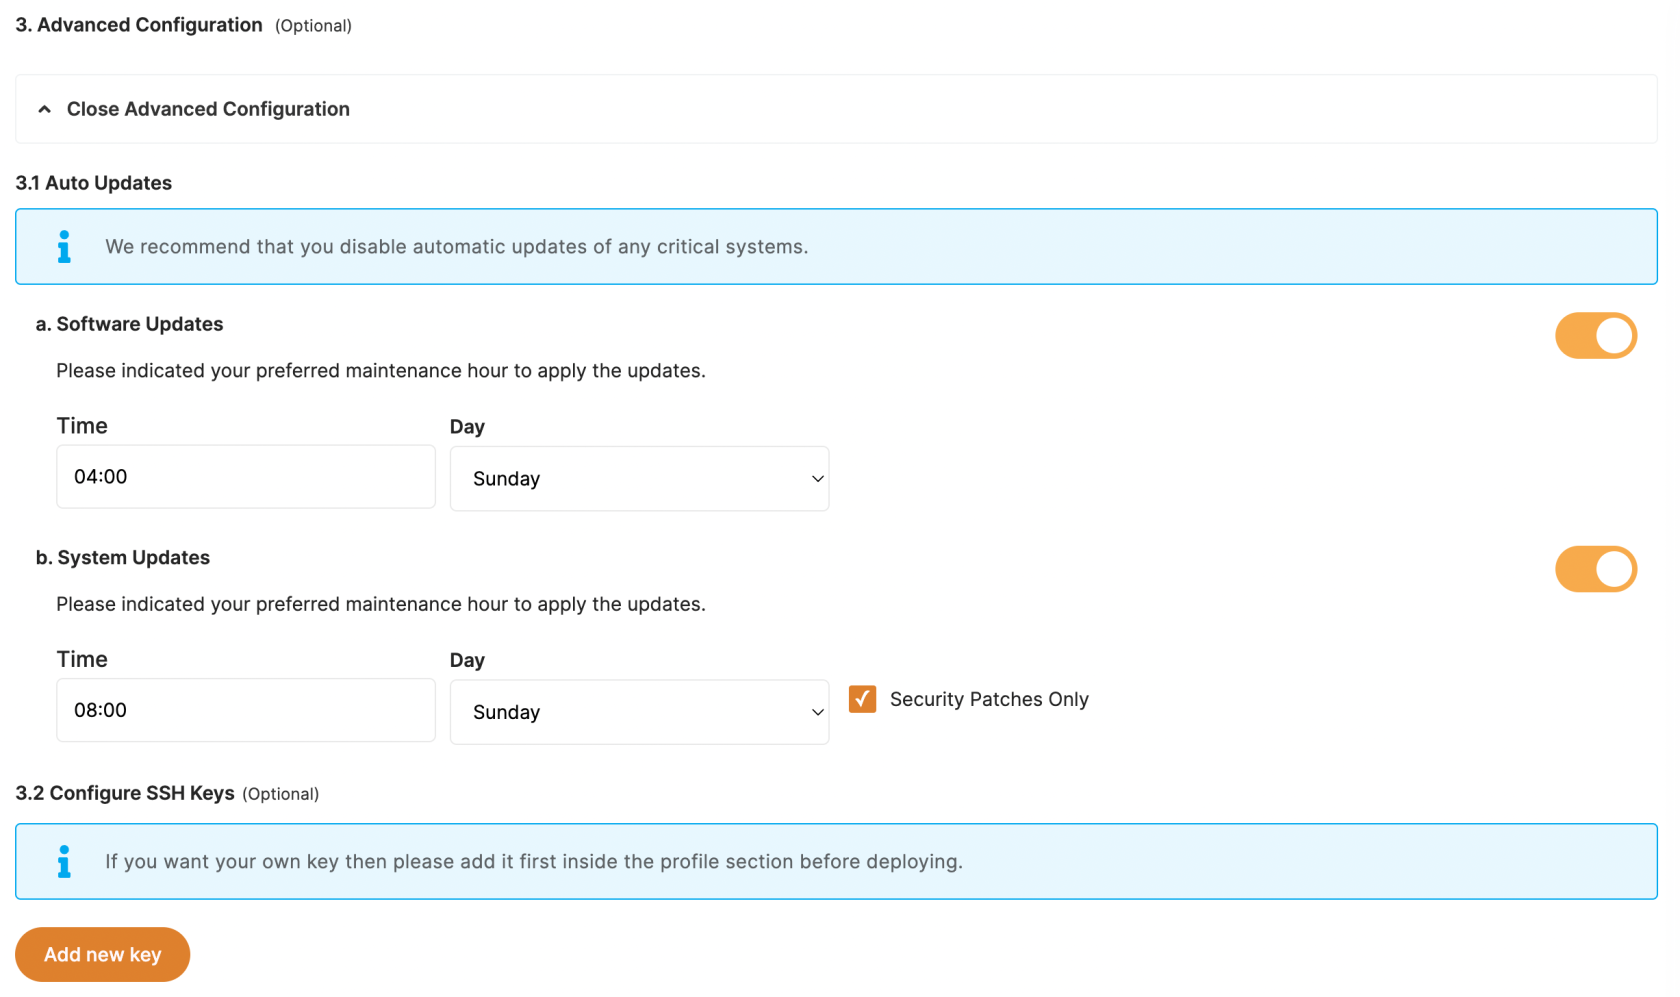The width and height of the screenshot is (1680, 997).
Task: Collapse the Advanced Configuration section
Action: click(x=208, y=108)
